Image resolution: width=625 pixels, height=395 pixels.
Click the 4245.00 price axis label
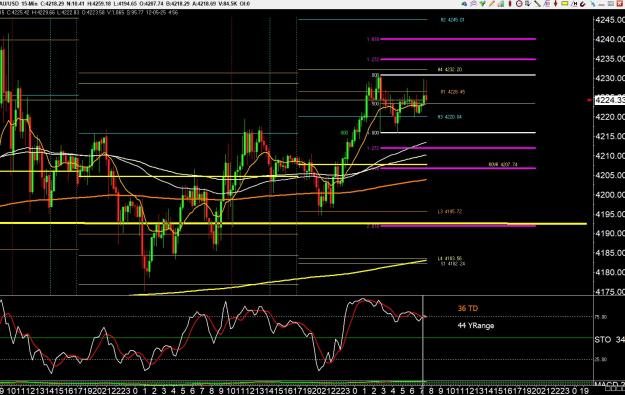click(x=609, y=20)
